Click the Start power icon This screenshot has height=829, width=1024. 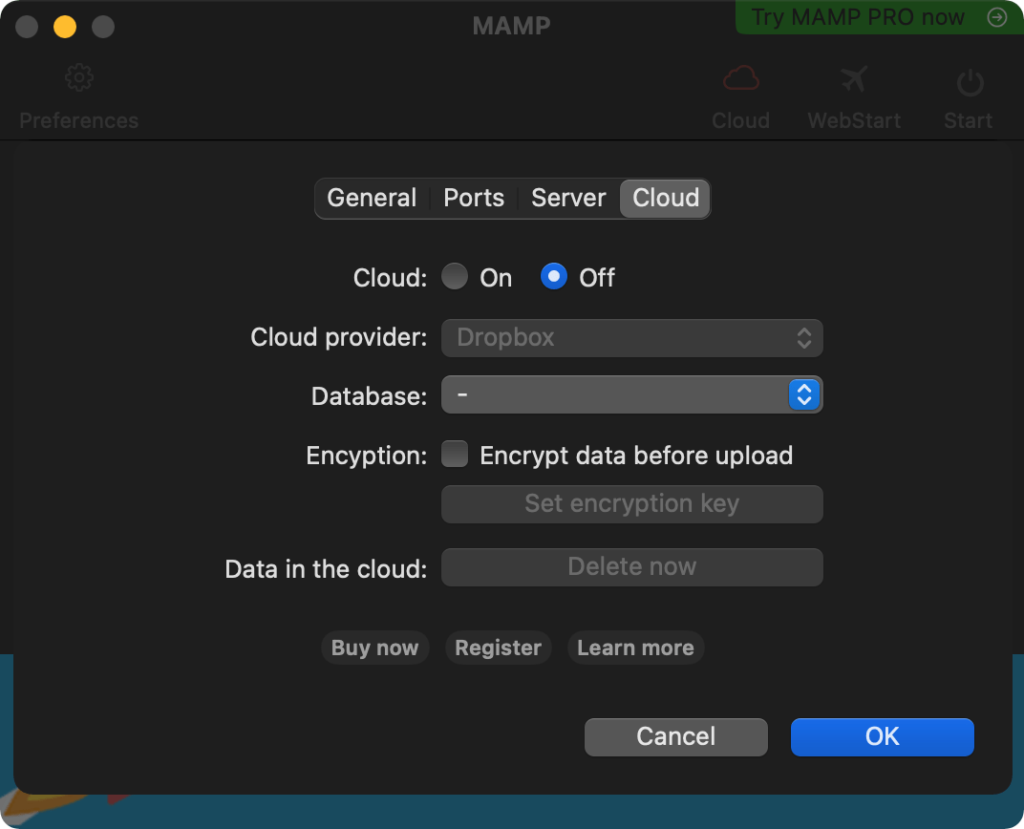[970, 82]
